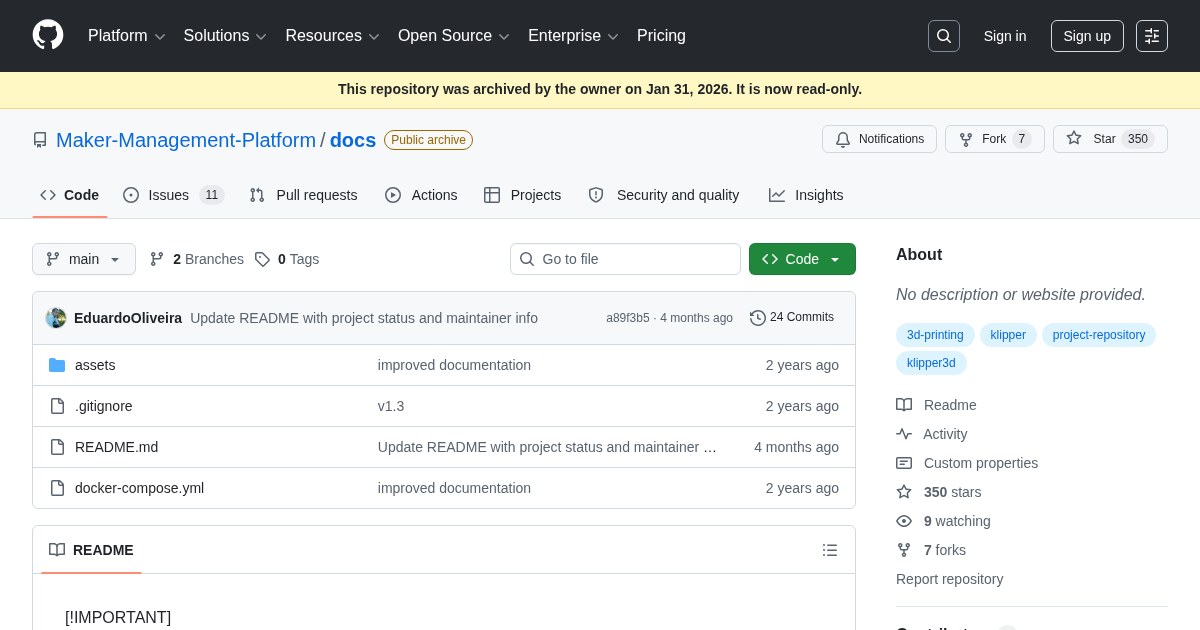Click the a89f3b5 commit hash
The height and width of the screenshot is (630, 1200).
pos(628,318)
